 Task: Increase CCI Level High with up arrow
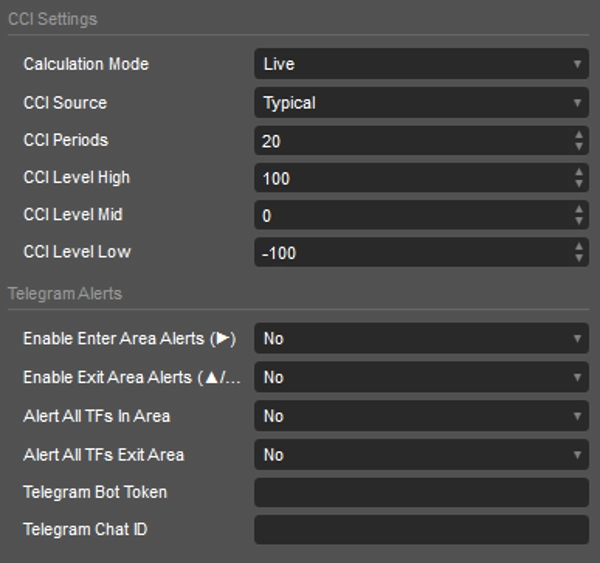pos(579,172)
